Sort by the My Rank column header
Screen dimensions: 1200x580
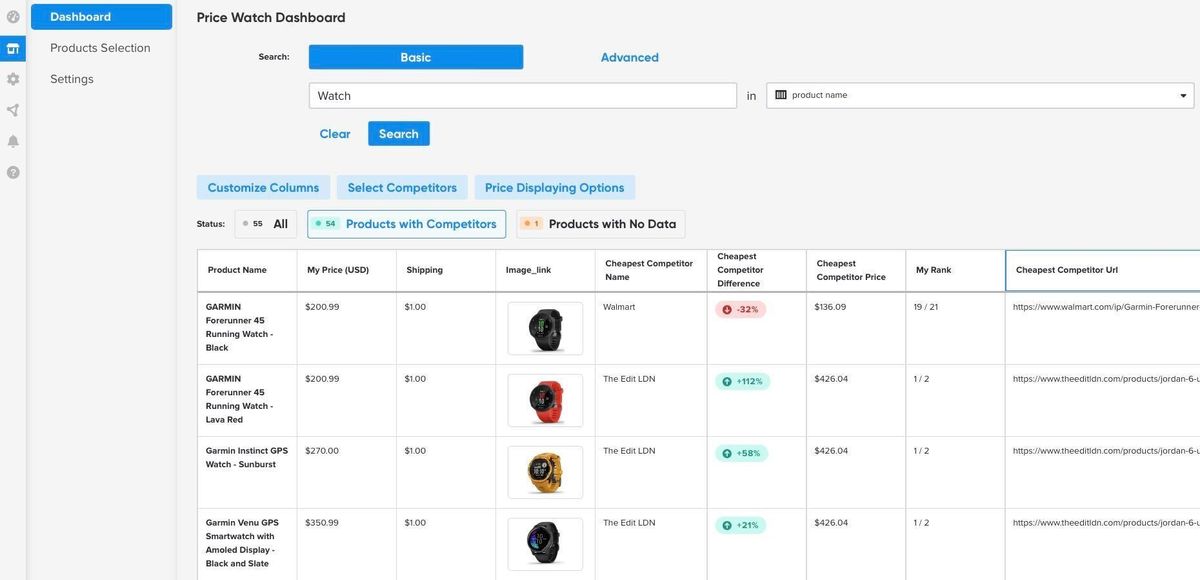pos(956,270)
